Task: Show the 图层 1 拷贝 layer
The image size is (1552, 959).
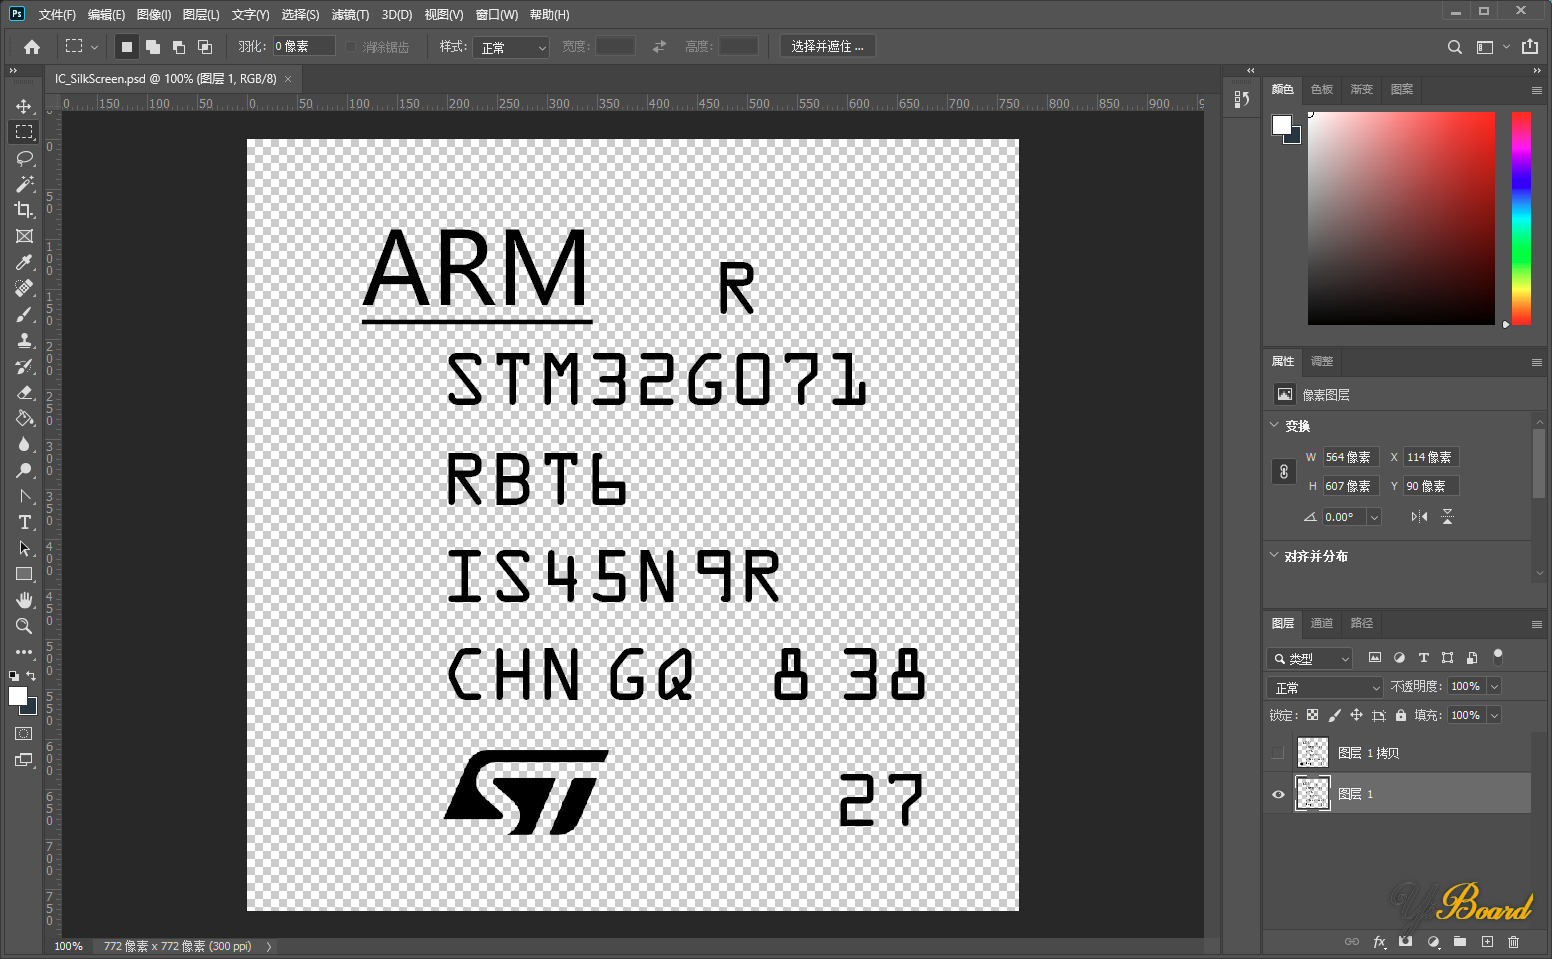Action: tap(1278, 752)
